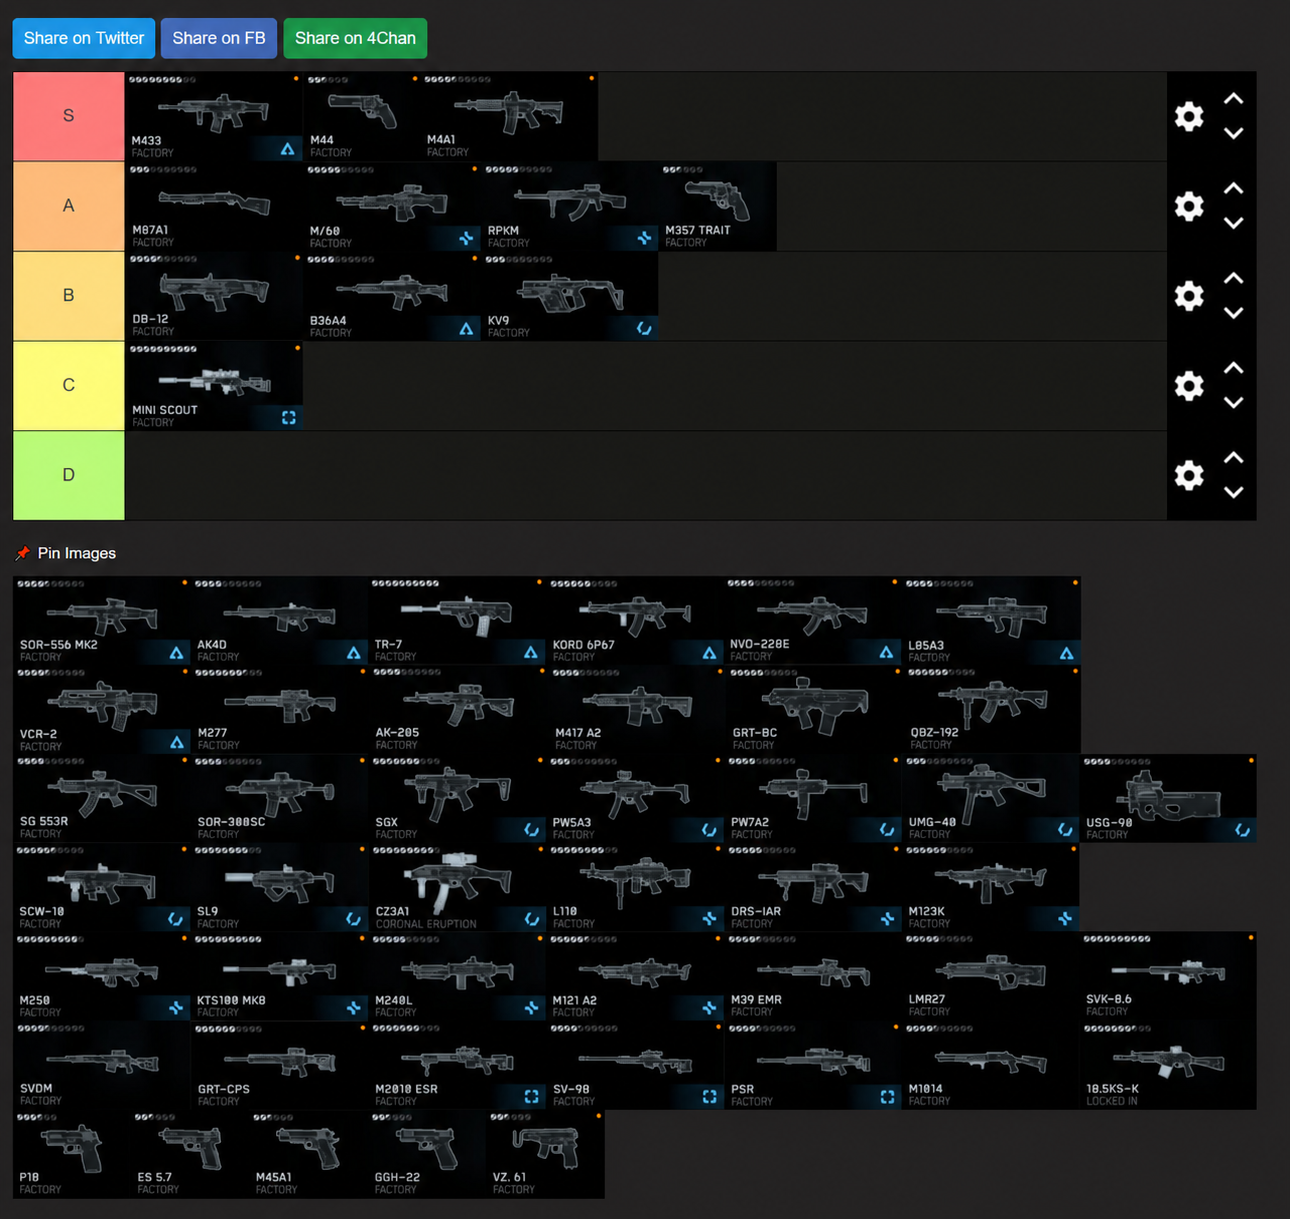
Task: Click the M1014 shotgun image
Action: [x=990, y=1065]
